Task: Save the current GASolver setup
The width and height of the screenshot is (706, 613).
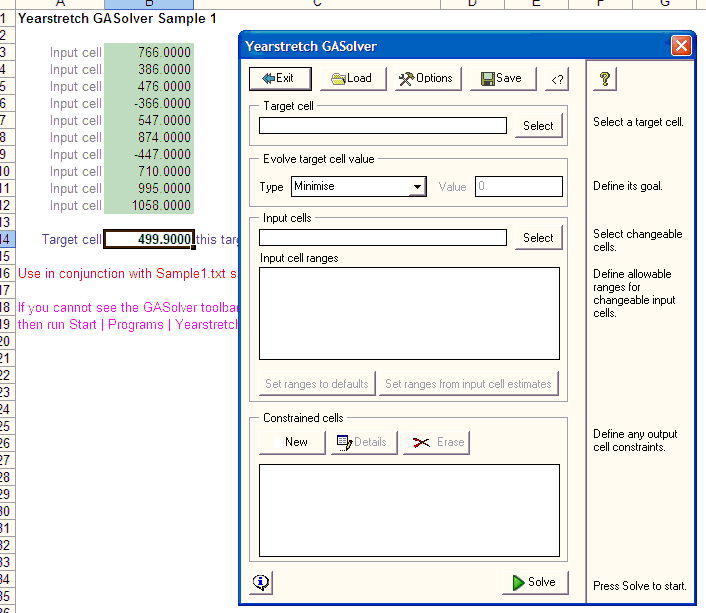Action: [503, 79]
